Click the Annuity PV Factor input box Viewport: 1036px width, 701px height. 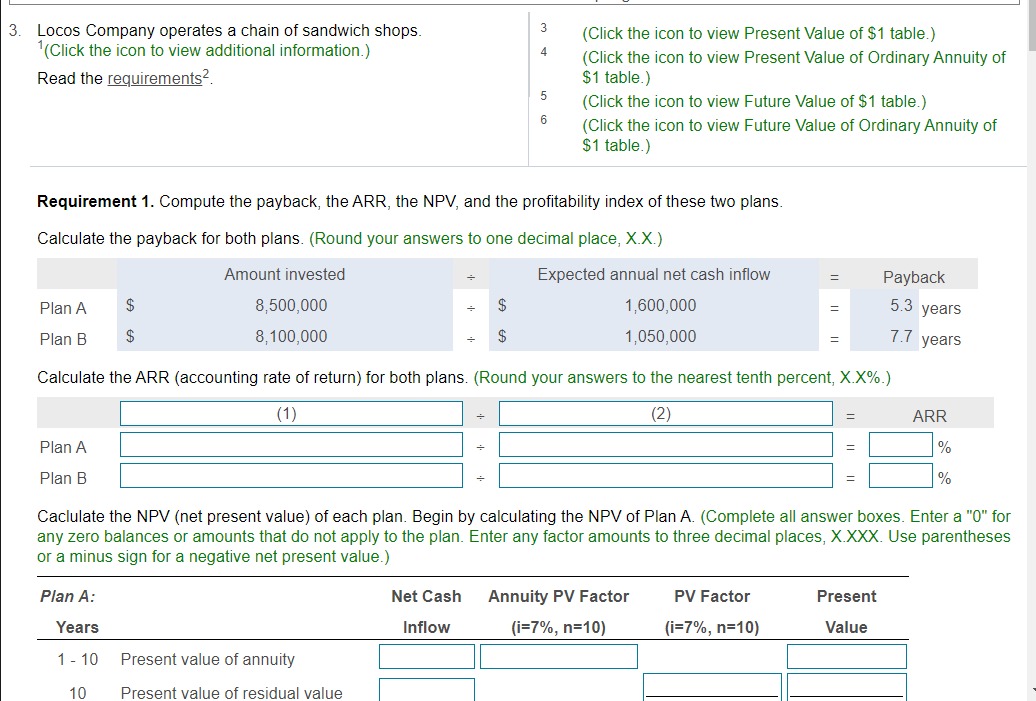(559, 656)
